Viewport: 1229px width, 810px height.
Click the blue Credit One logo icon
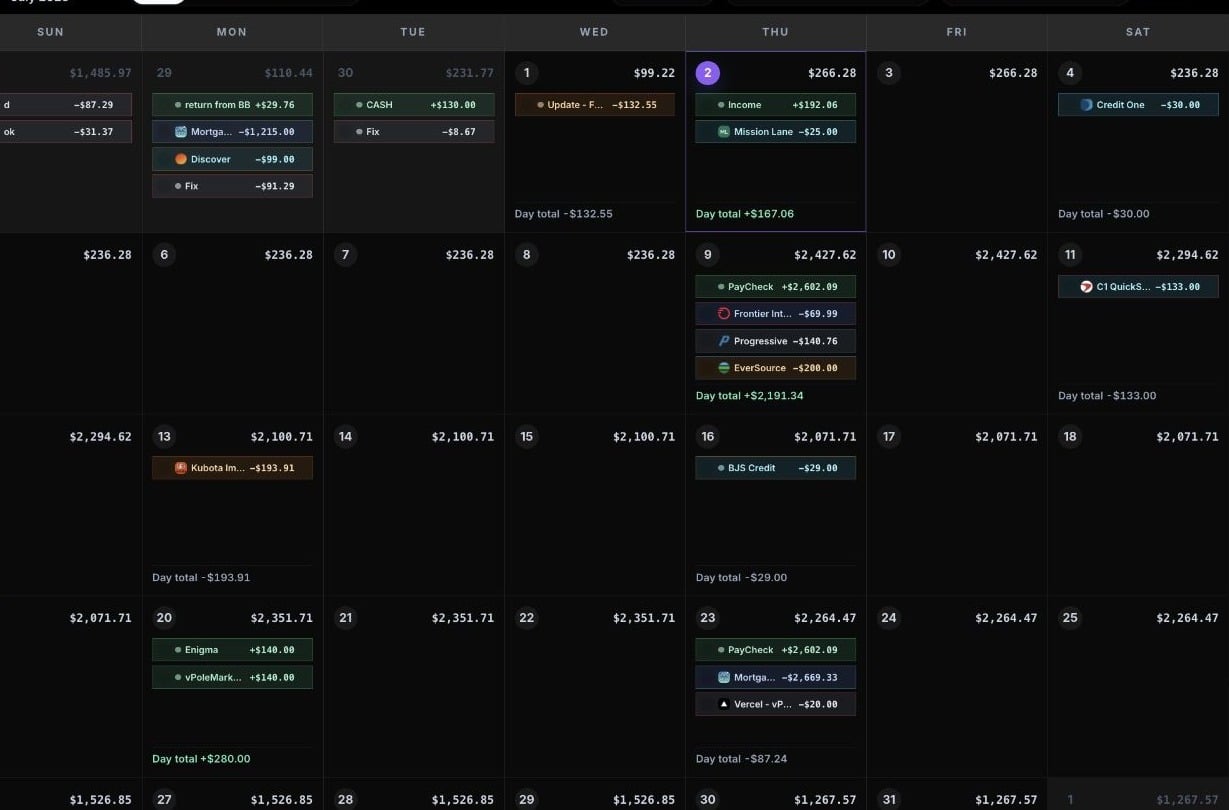(x=1087, y=105)
